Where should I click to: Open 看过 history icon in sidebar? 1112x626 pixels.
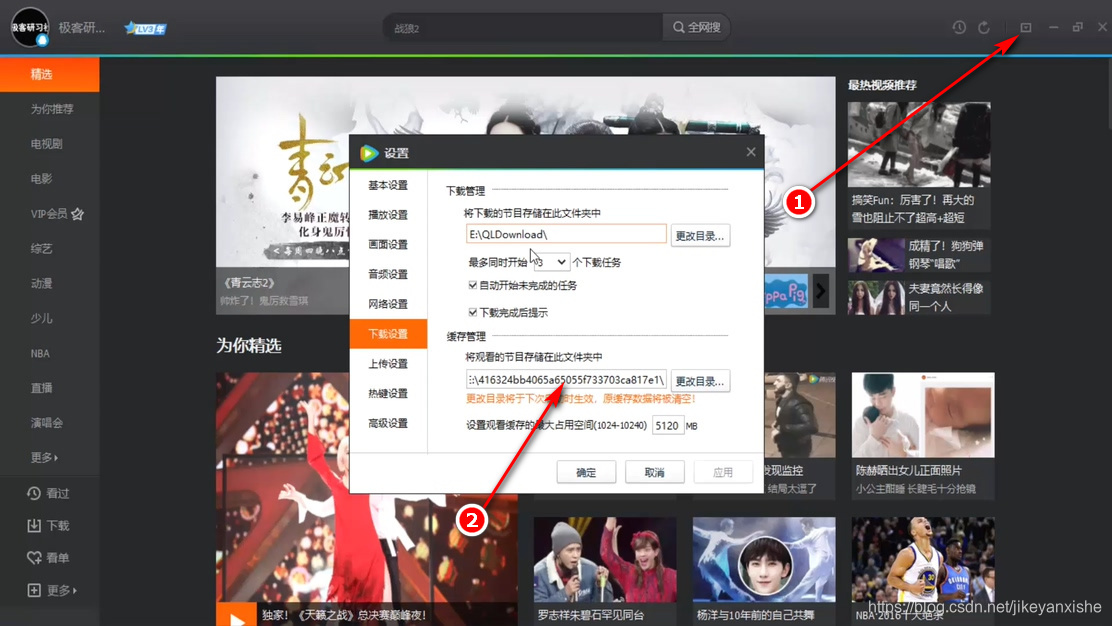33,493
